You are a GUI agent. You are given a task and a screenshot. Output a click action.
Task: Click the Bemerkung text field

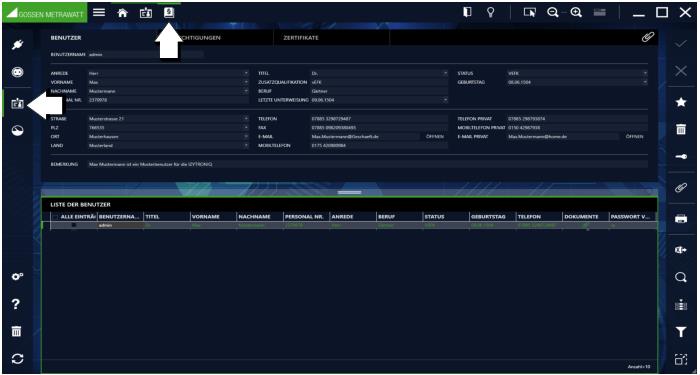[367, 164]
